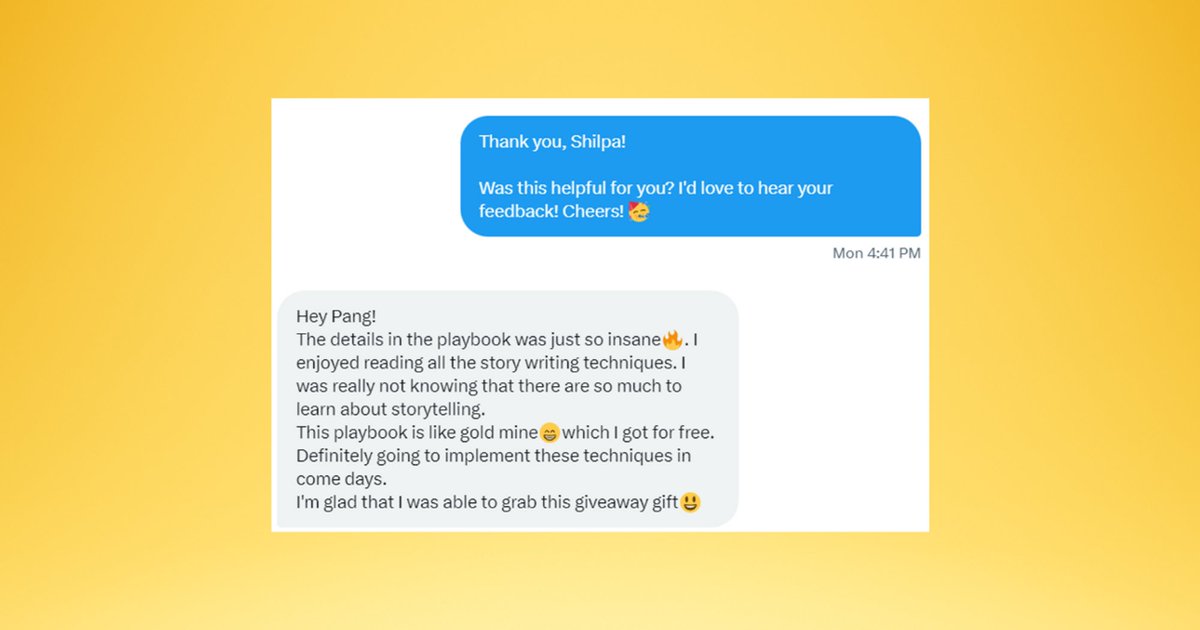The width and height of the screenshot is (1200, 630).
Task: Select the grinning emoji after gold mine
Action: click(550, 433)
